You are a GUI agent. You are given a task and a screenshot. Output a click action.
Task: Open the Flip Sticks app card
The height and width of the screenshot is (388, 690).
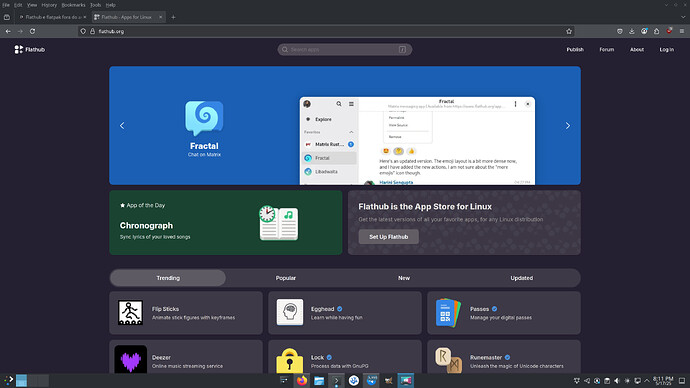186,313
